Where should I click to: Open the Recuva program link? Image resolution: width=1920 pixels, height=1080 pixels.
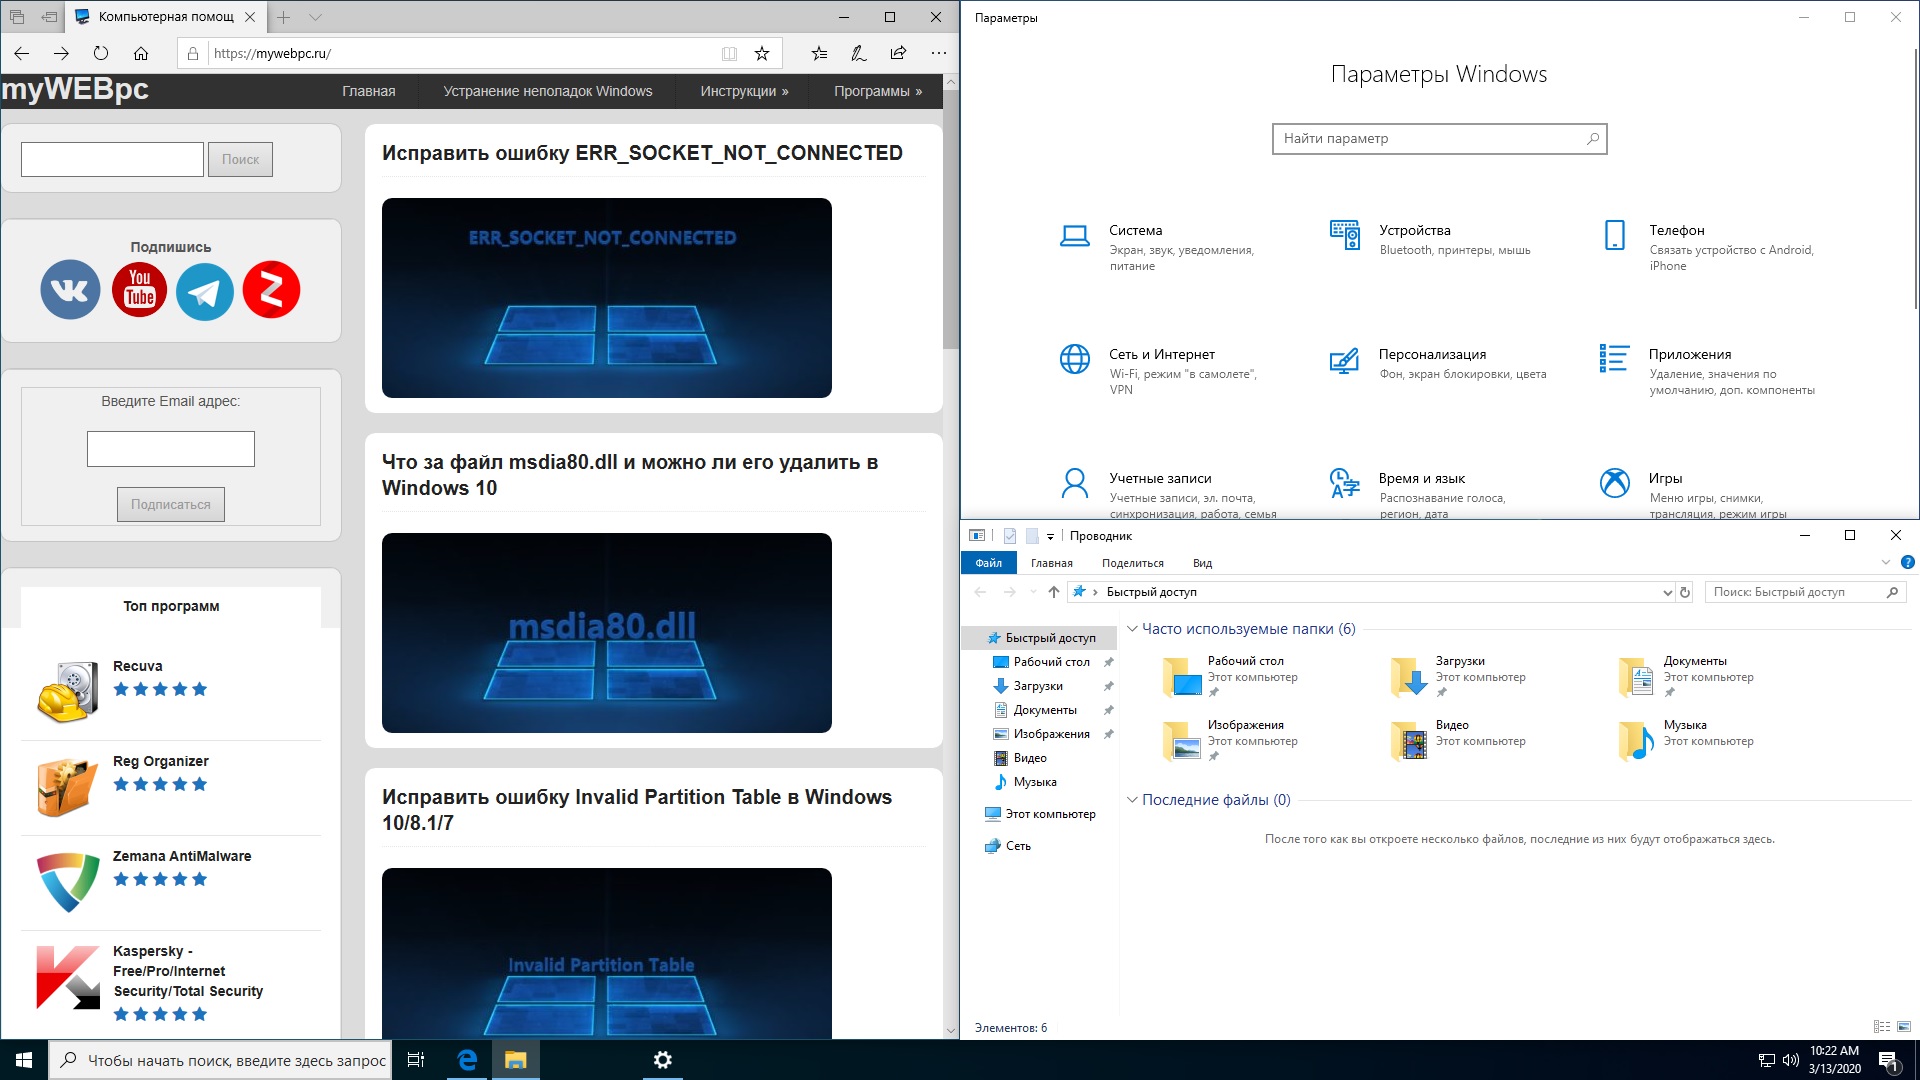pos(138,666)
